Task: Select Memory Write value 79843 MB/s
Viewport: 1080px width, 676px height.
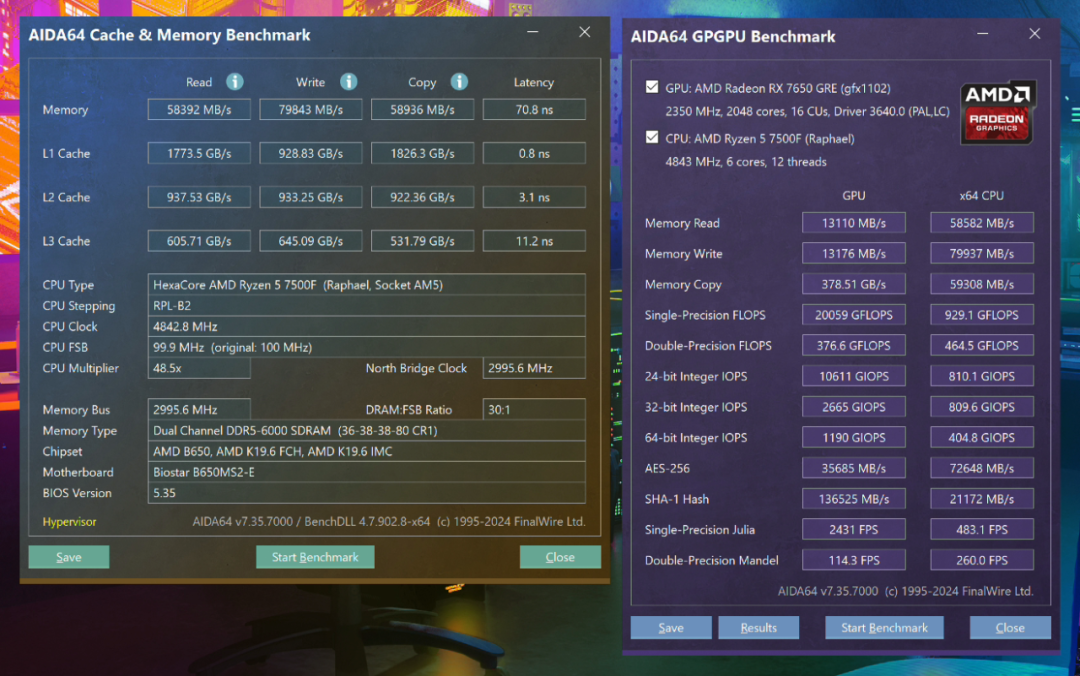Action: pyautogui.click(x=311, y=110)
